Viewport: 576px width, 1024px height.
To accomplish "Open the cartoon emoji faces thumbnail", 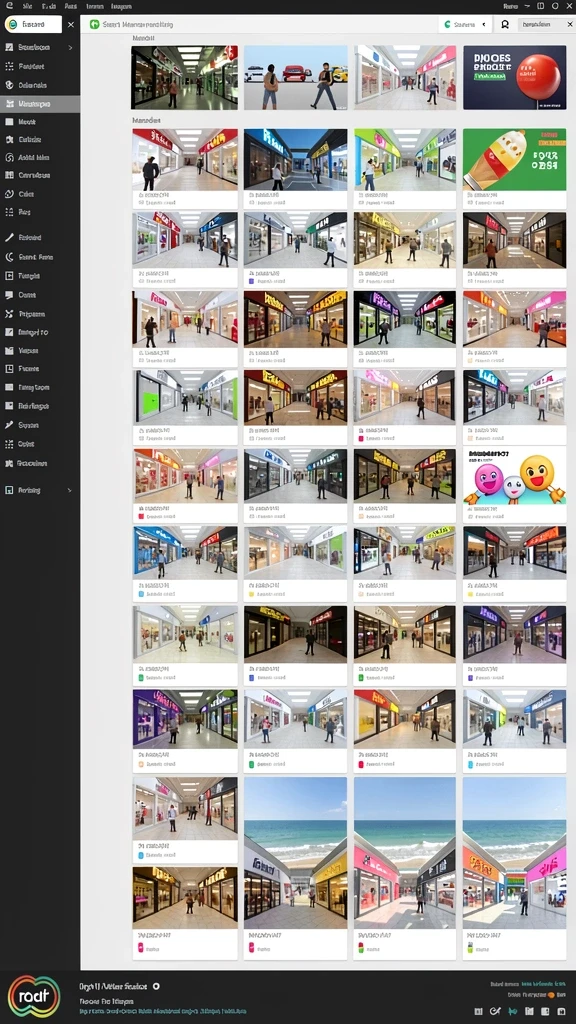I will click(x=515, y=476).
